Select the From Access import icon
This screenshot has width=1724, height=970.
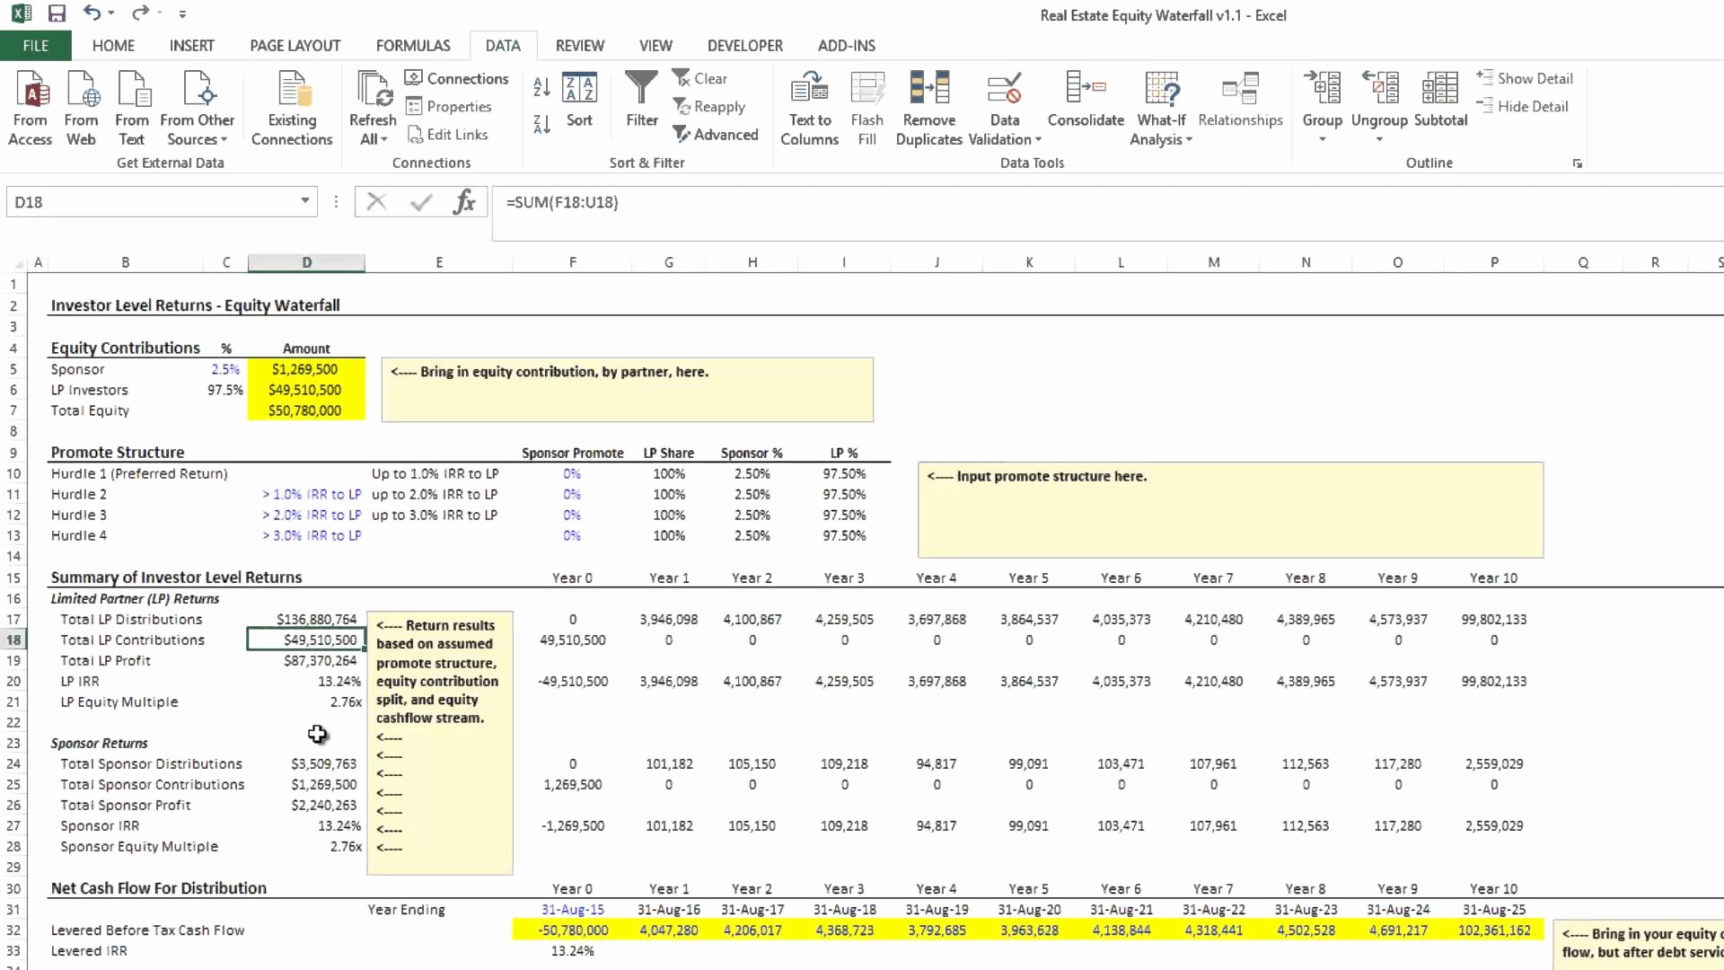30,100
